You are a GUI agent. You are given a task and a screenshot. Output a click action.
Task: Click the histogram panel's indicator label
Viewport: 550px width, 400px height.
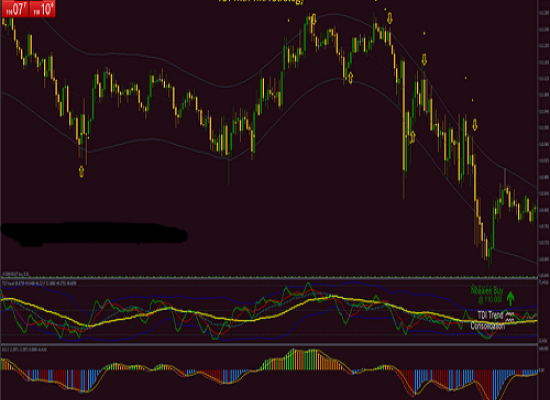click(25, 349)
